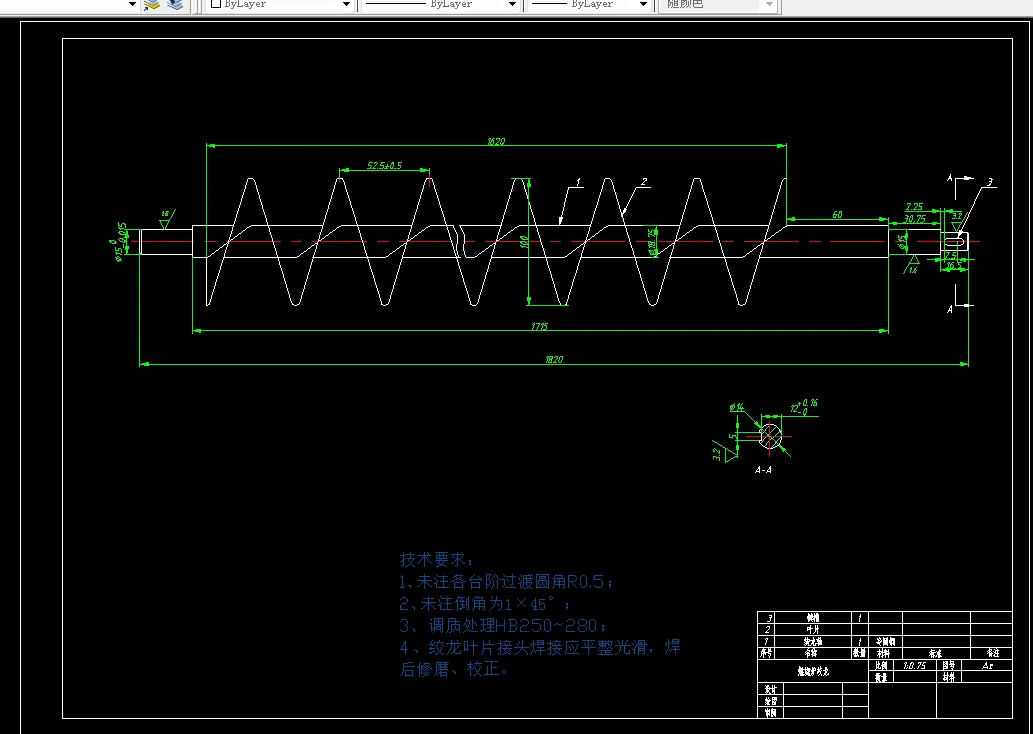Viewport: 1033px width, 734px height.
Task: Open the ByLayer color control dropdown
Action: (347, 5)
